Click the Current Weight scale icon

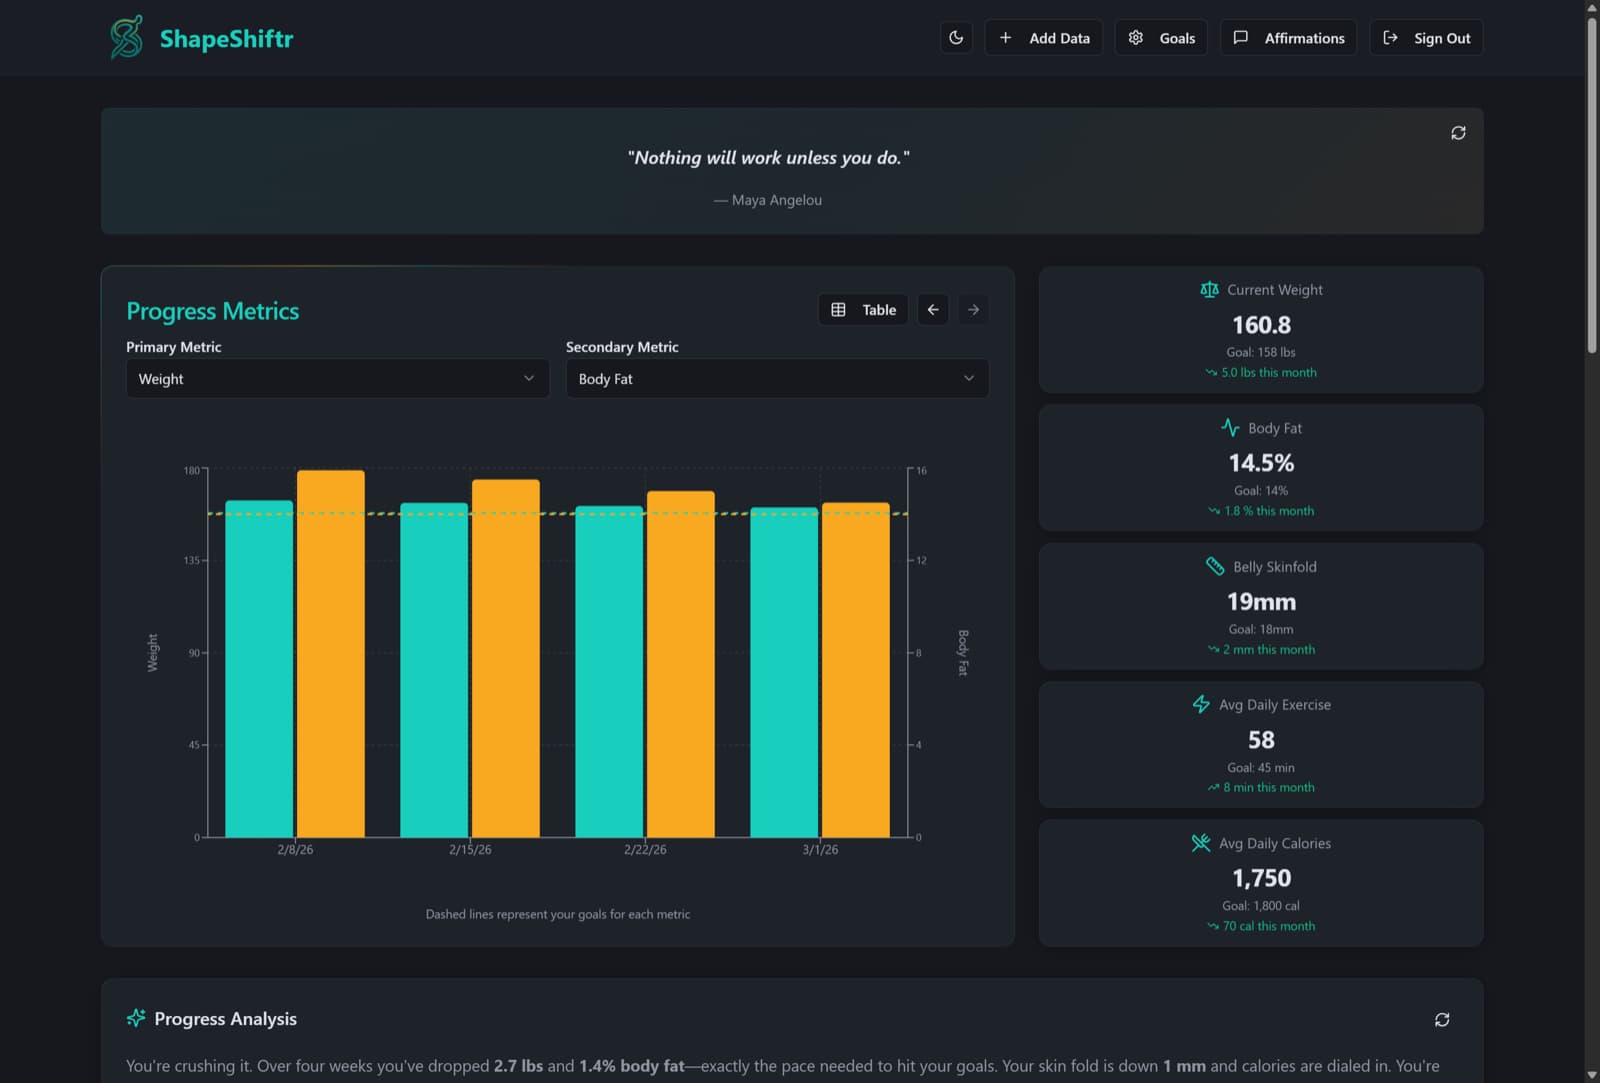pyautogui.click(x=1209, y=289)
